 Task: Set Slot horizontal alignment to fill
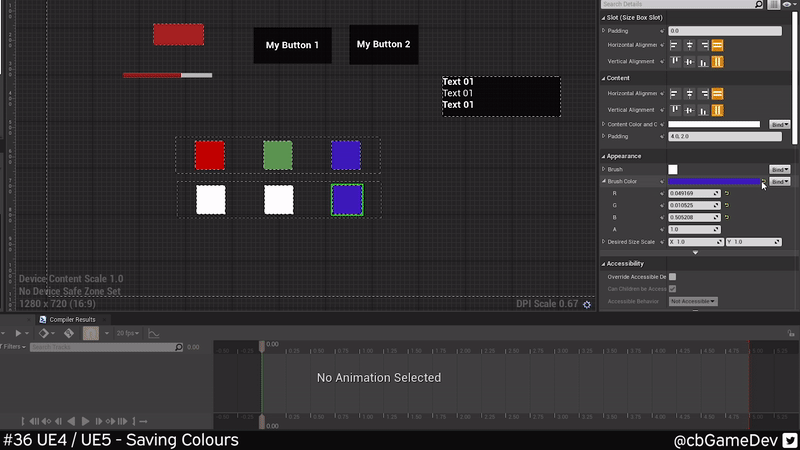click(x=717, y=45)
